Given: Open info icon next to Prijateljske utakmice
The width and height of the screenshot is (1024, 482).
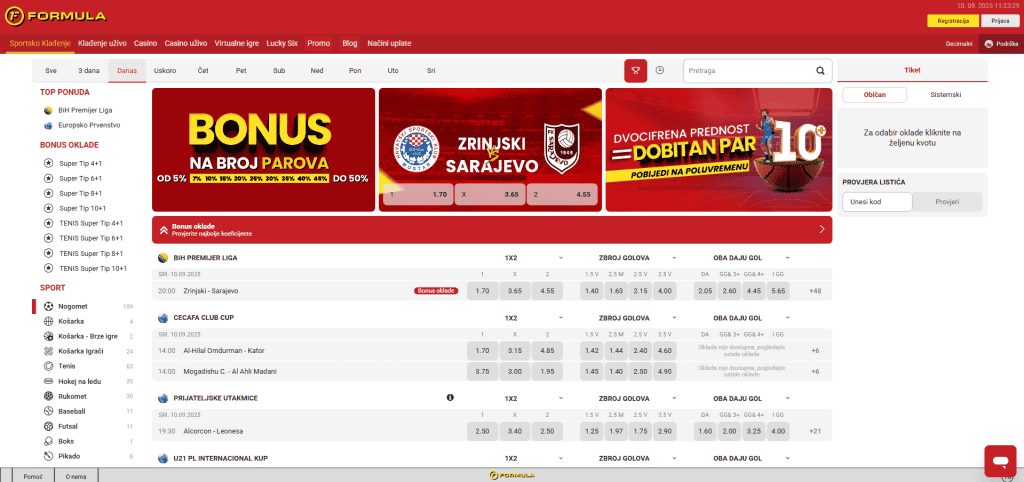Looking at the screenshot, I should click(x=450, y=398).
